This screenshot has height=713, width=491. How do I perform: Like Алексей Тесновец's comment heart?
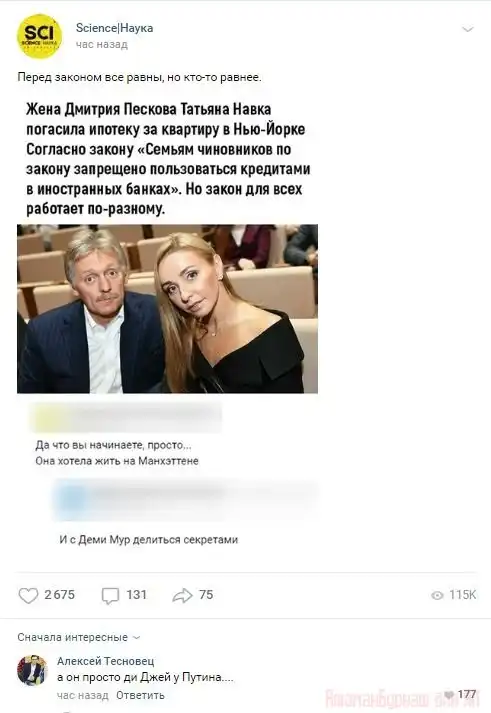(449, 694)
